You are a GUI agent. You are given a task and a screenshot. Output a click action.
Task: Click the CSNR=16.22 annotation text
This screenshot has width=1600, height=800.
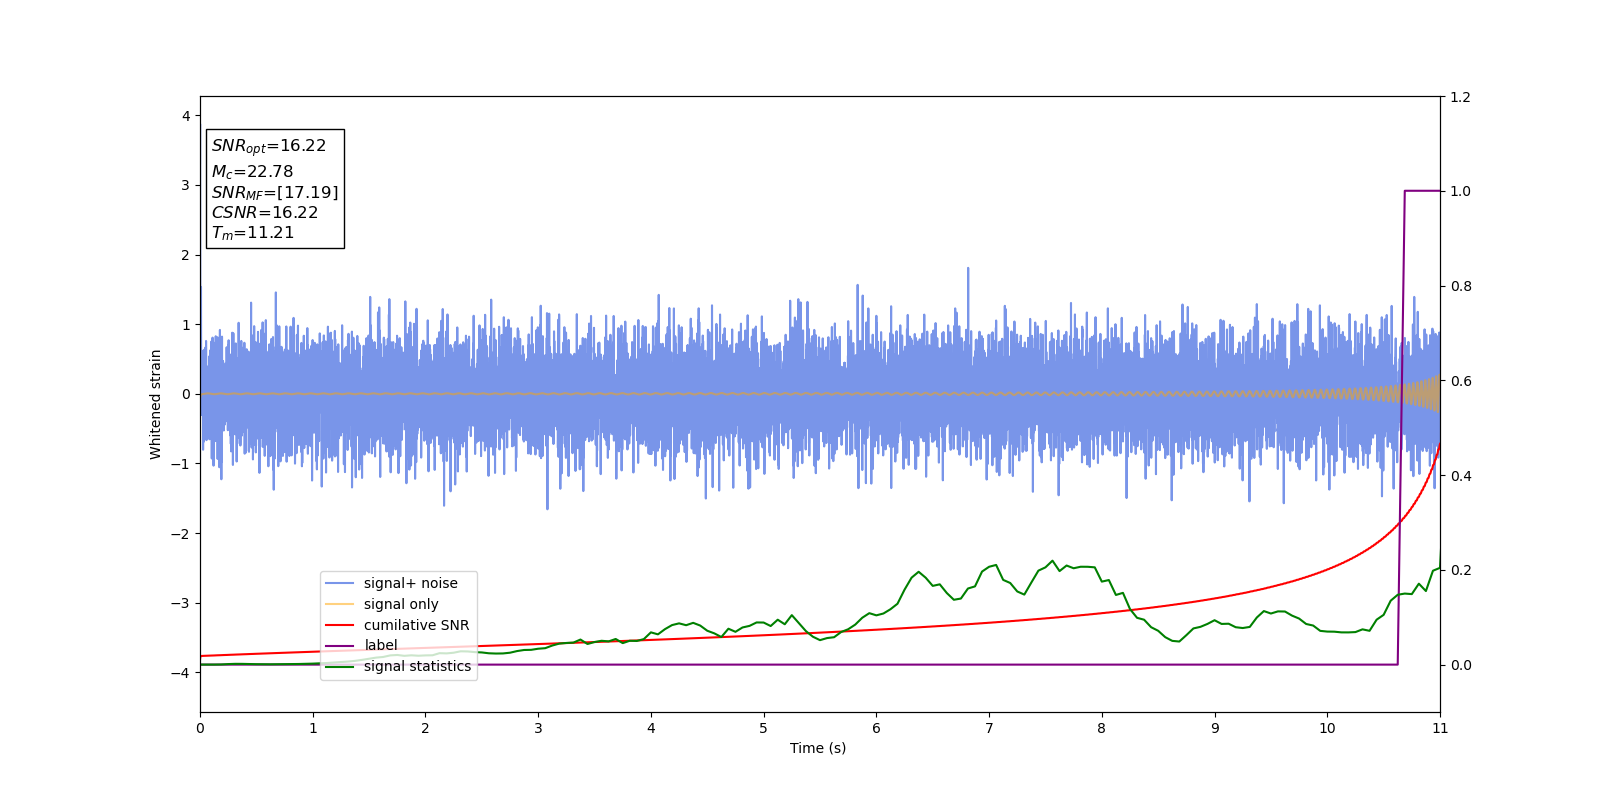coord(265,212)
